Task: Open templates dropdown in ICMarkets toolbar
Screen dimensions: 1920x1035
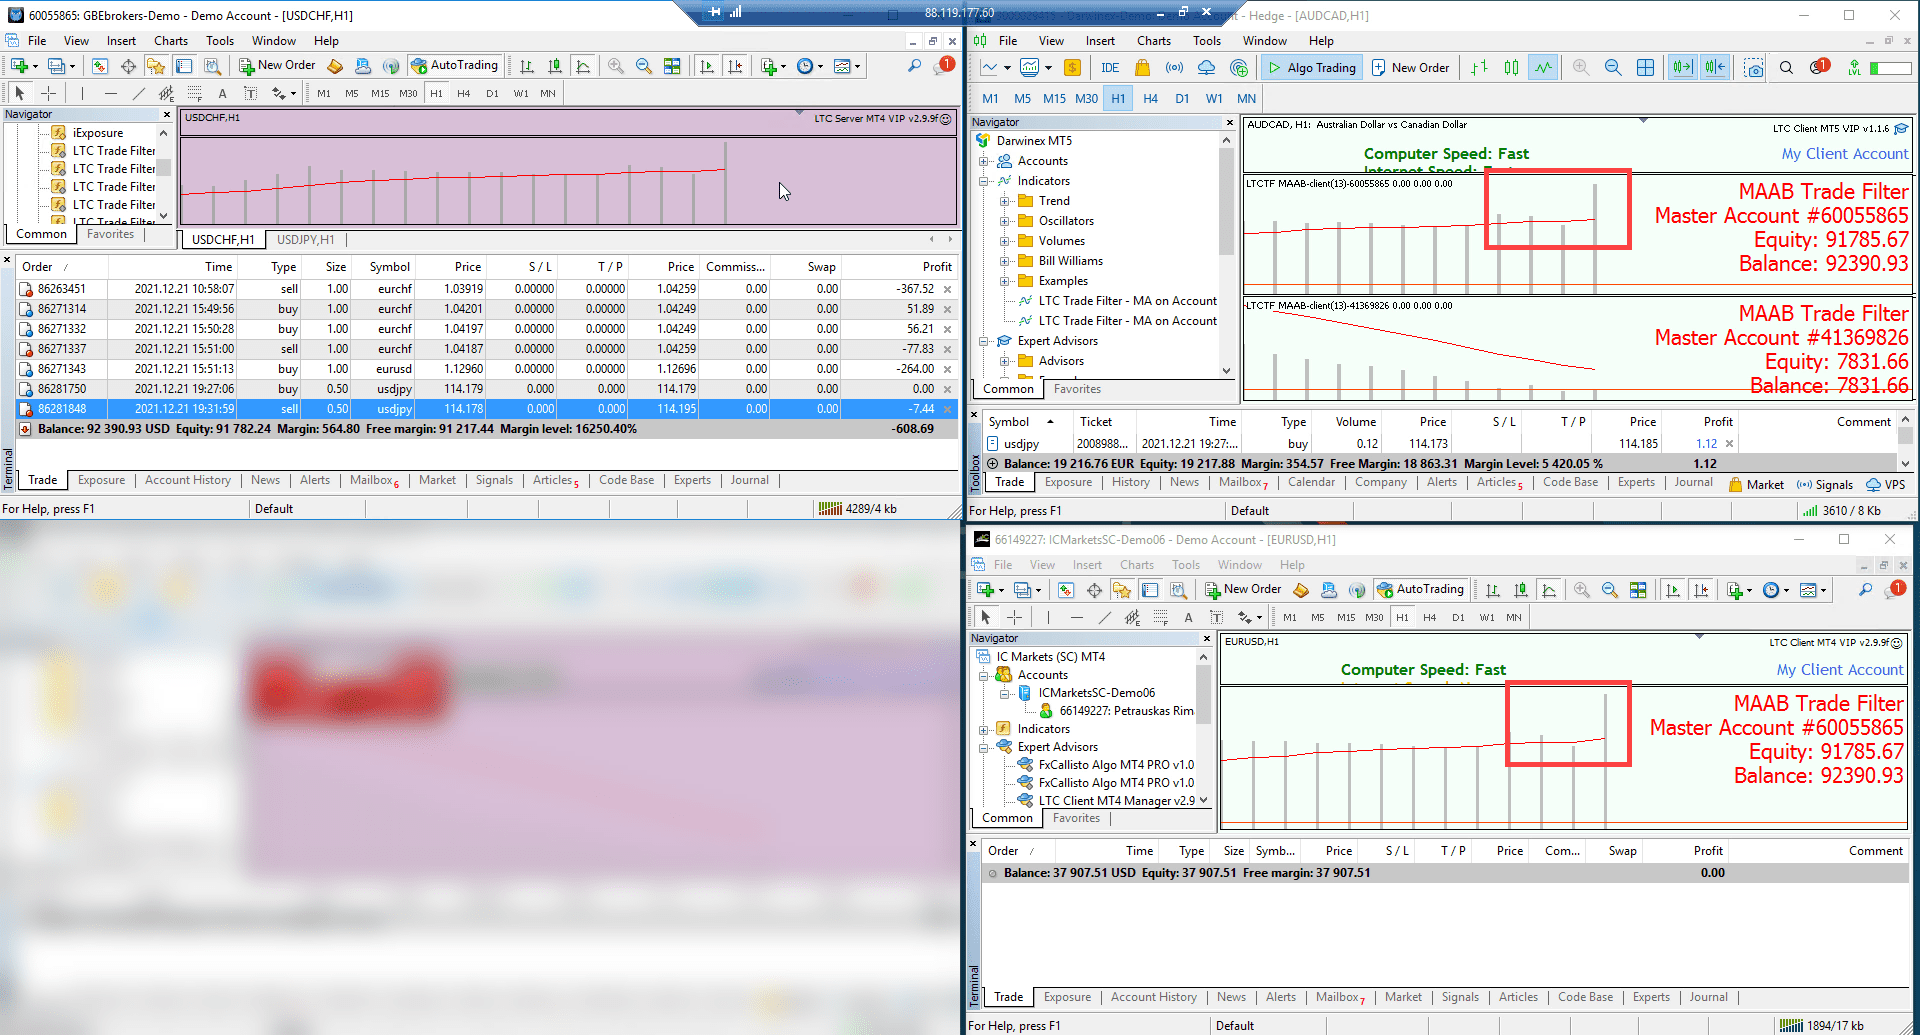Action: tap(1823, 590)
